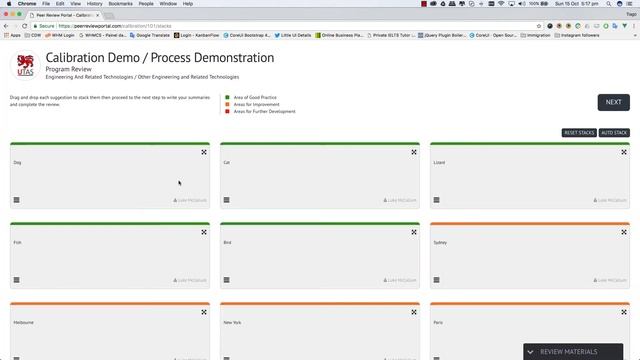Image resolution: width=640 pixels, height=360 pixels.
Task: Remove the Paris card with its X
Action: point(624,312)
